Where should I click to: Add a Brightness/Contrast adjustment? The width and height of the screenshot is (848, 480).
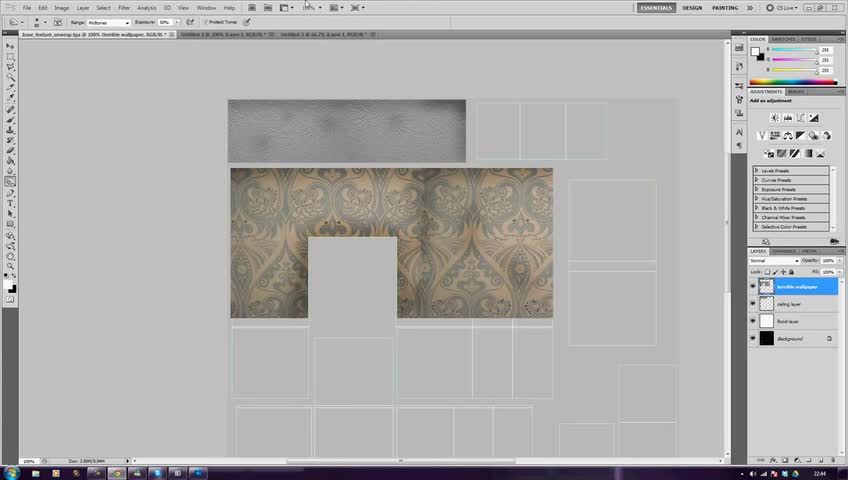point(774,117)
